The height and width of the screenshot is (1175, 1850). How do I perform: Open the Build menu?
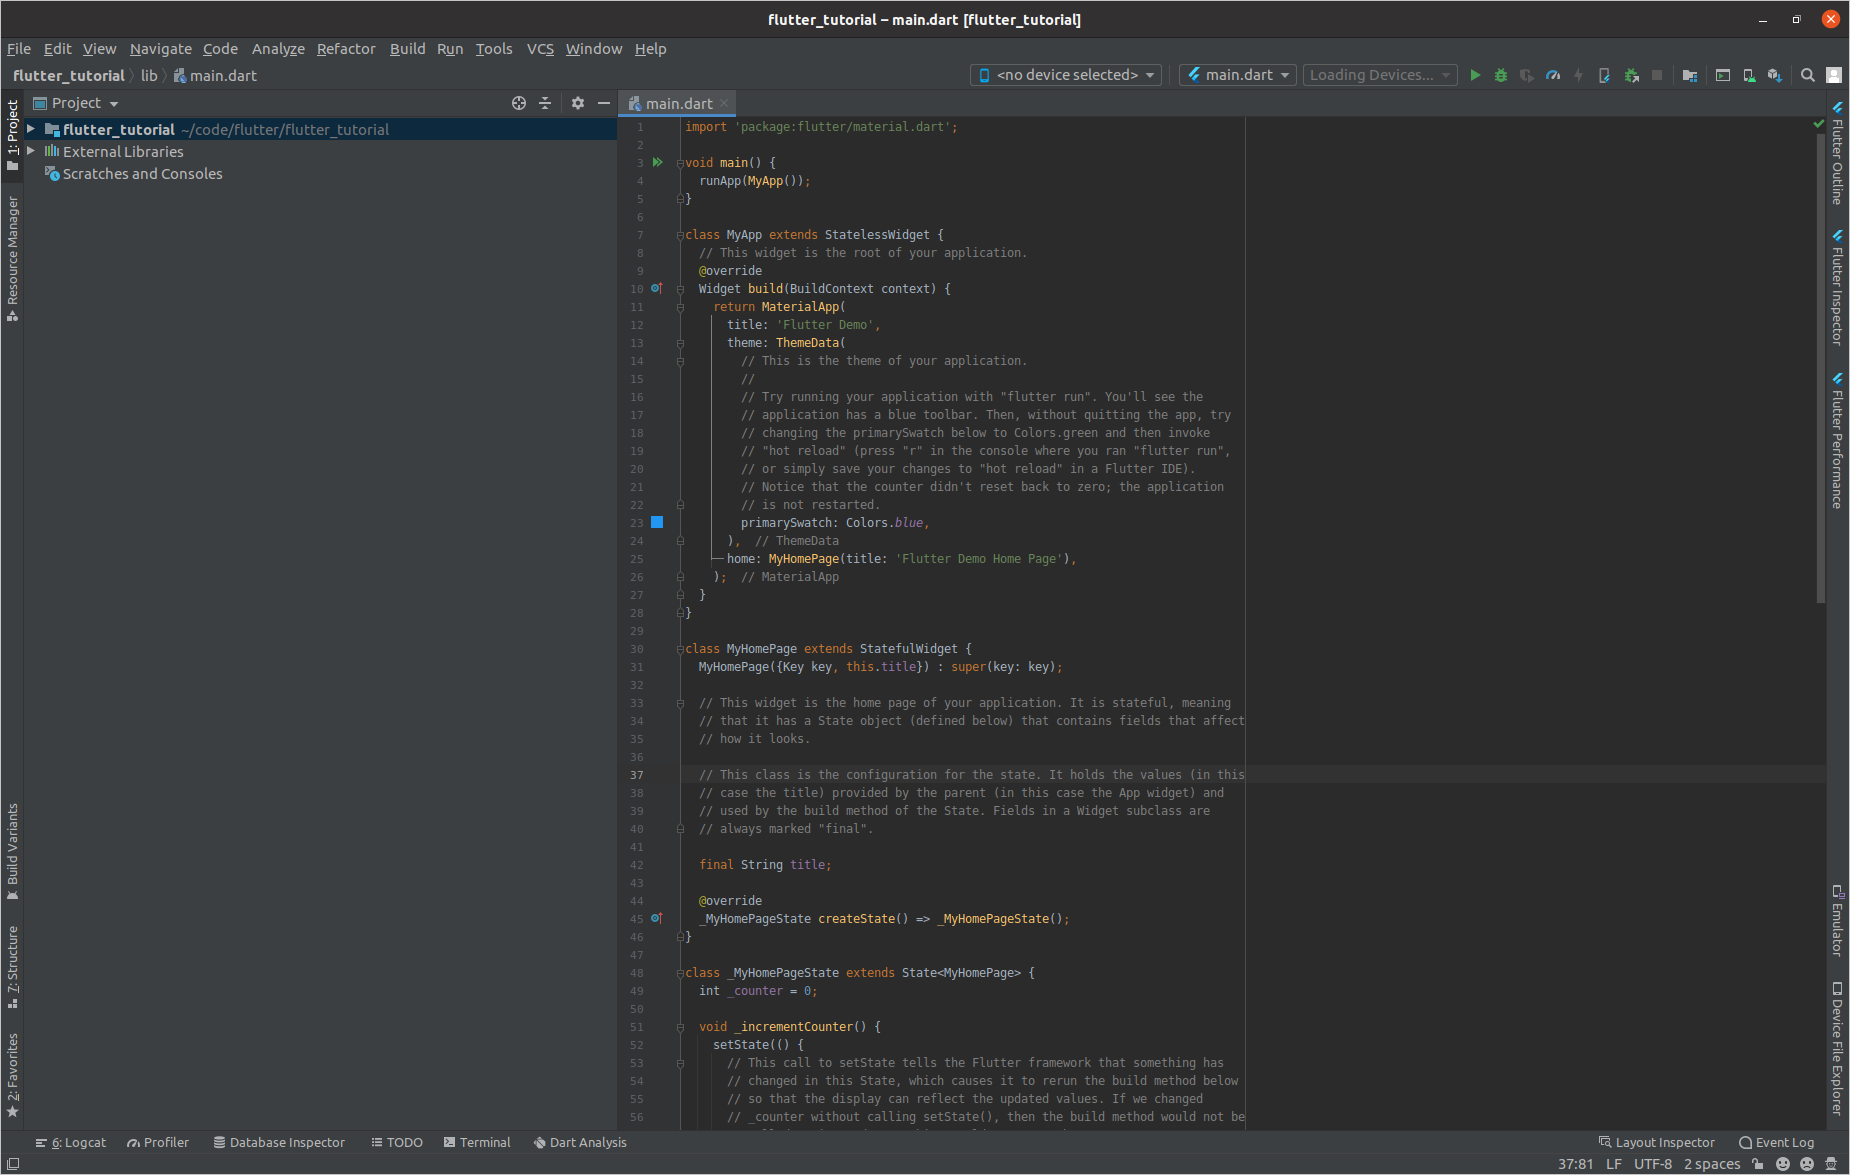407,49
